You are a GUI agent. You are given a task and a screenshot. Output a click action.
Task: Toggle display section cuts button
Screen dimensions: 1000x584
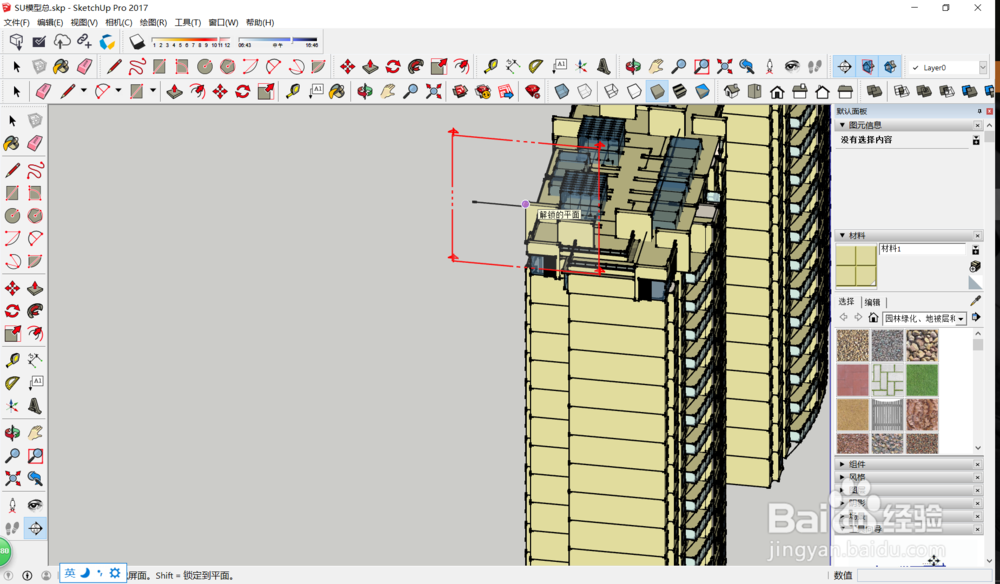pyautogui.click(x=890, y=66)
